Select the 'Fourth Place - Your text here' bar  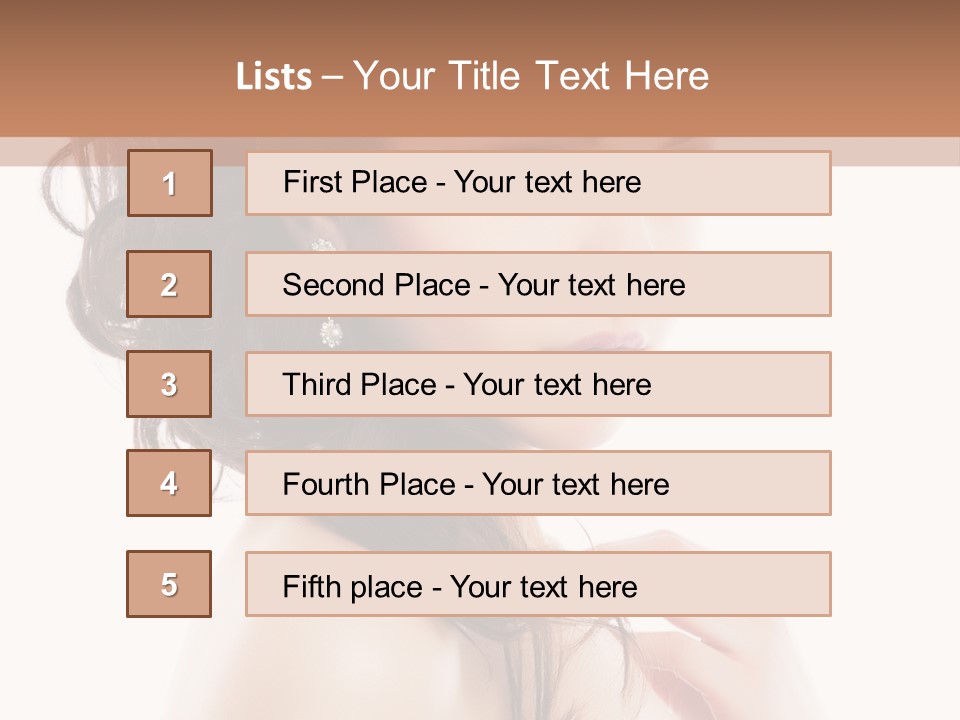point(538,483)
